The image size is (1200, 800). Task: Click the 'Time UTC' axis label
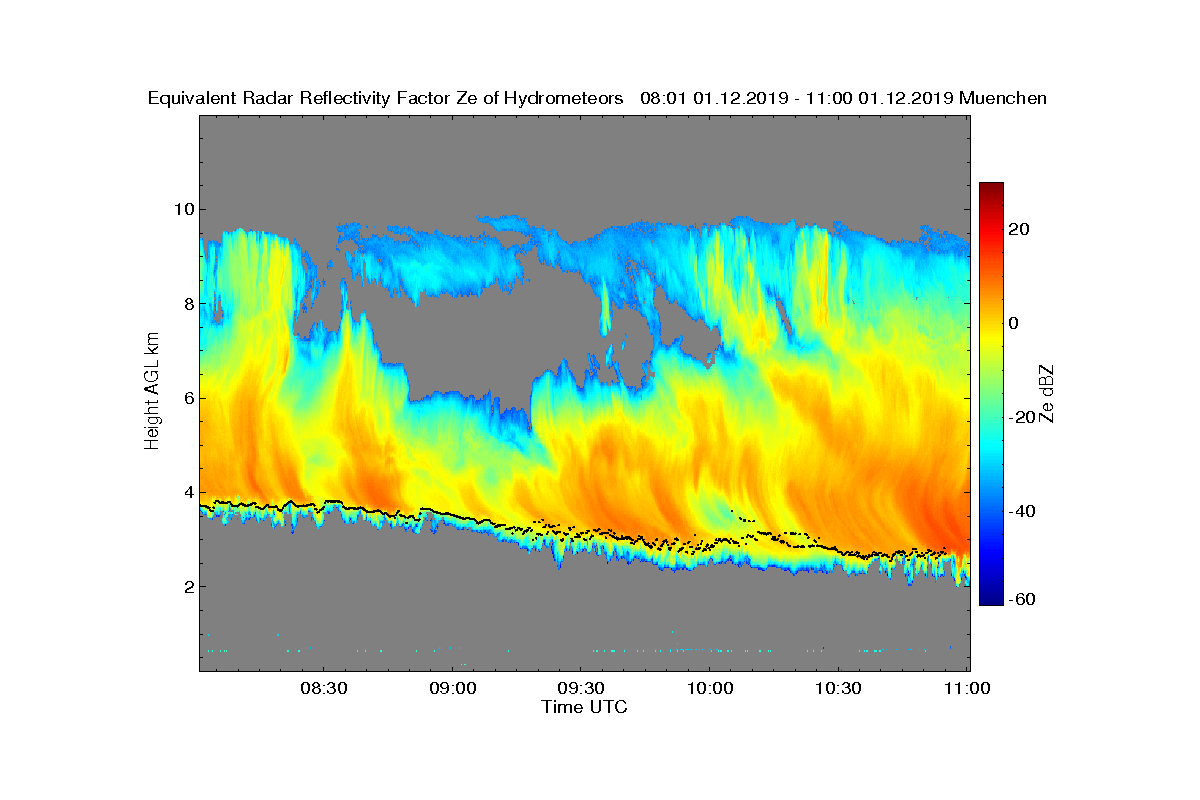tap(585, 707)
